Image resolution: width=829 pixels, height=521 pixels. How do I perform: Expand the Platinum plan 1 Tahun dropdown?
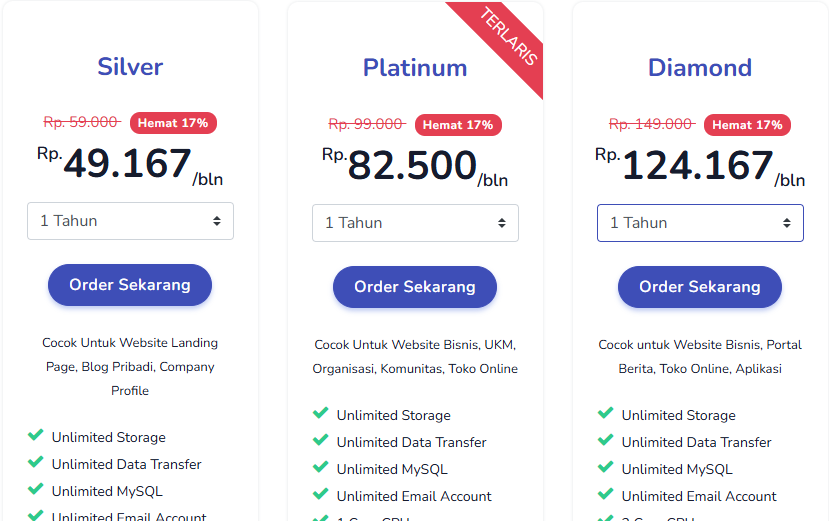pyautogui.click(x=415, y=223)
